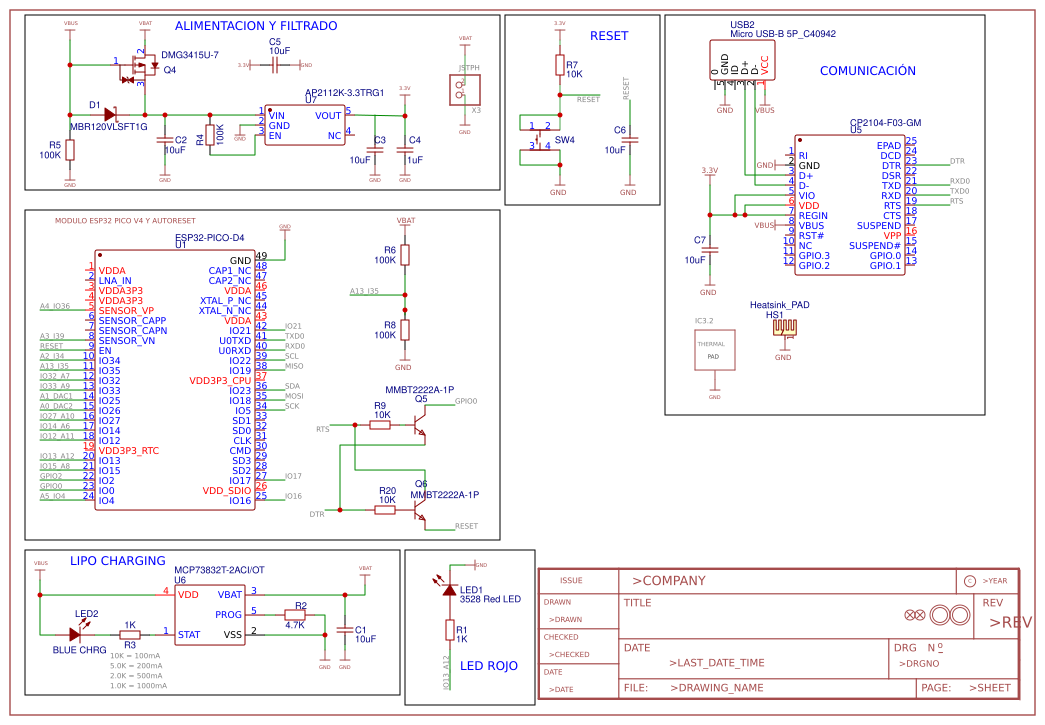This screenshot has width=1045, height=725.
Task: Select the R5 100K resistor symbol
Action: click(70, 150)
